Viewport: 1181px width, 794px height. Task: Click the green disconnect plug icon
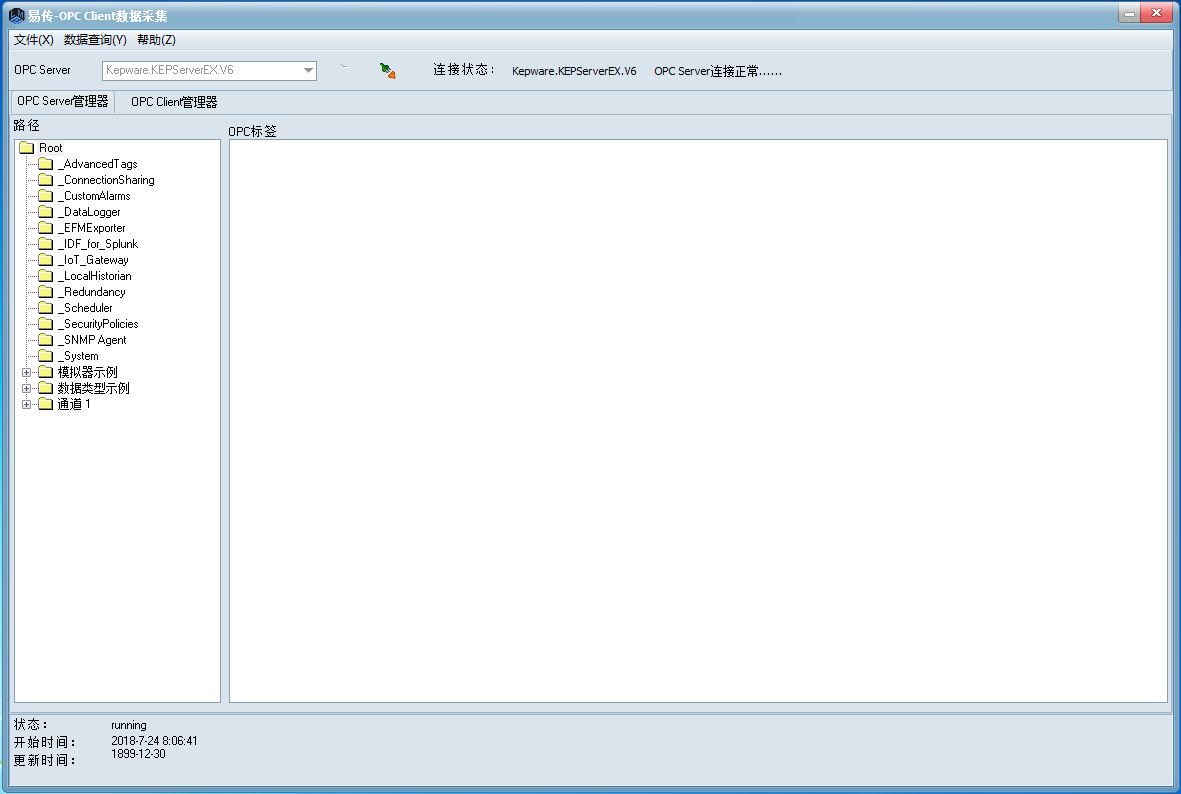point(387,70)
